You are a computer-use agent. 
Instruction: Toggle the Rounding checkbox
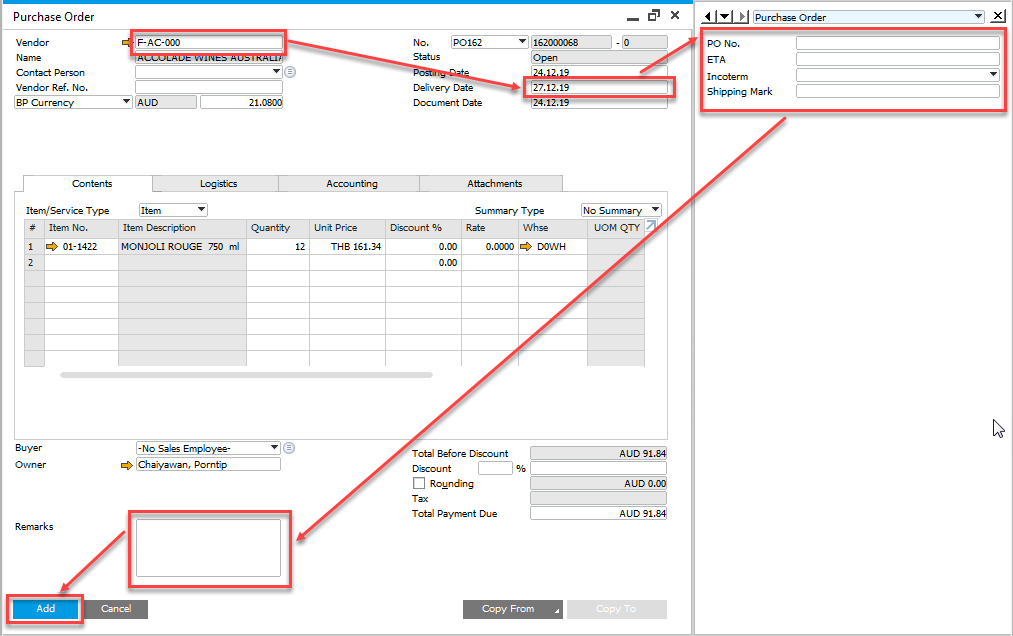[419, 483]
